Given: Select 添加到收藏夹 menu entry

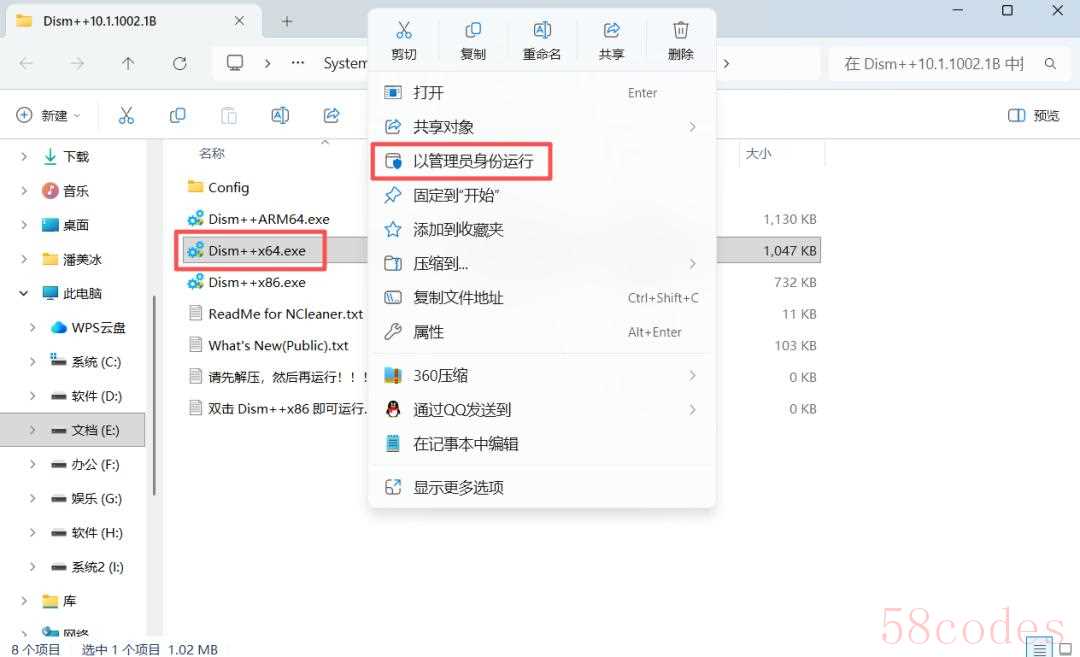Looking at the screenshot, I should click(542, 229).
